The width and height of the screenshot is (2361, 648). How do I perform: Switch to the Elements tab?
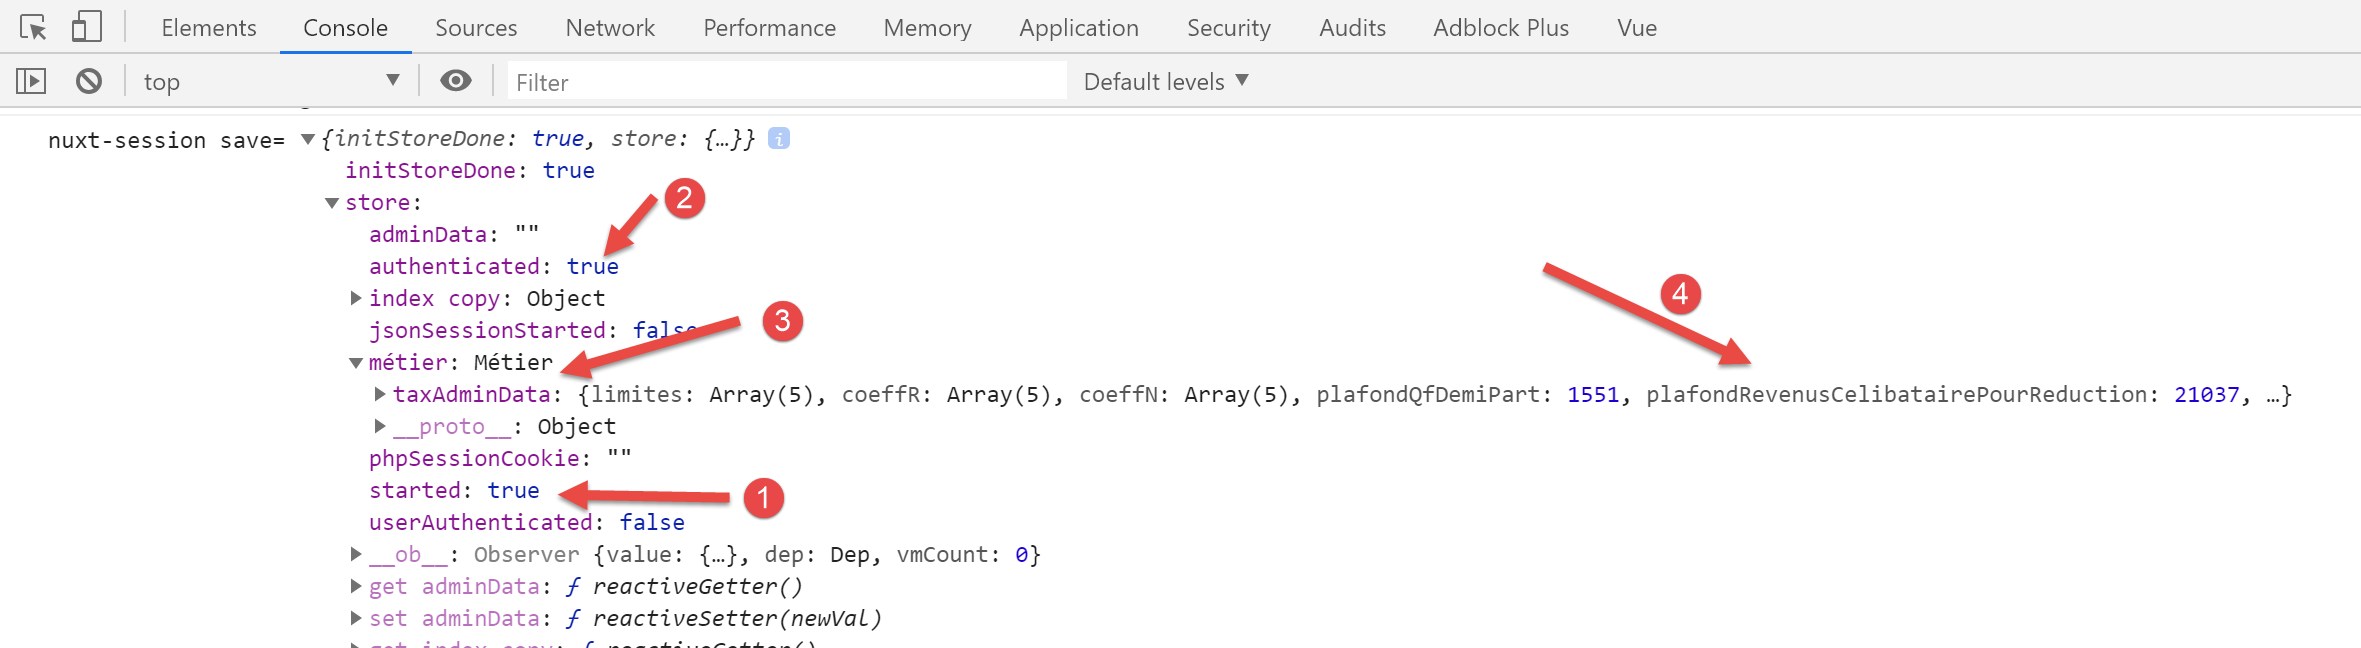(x=209, y=28)
